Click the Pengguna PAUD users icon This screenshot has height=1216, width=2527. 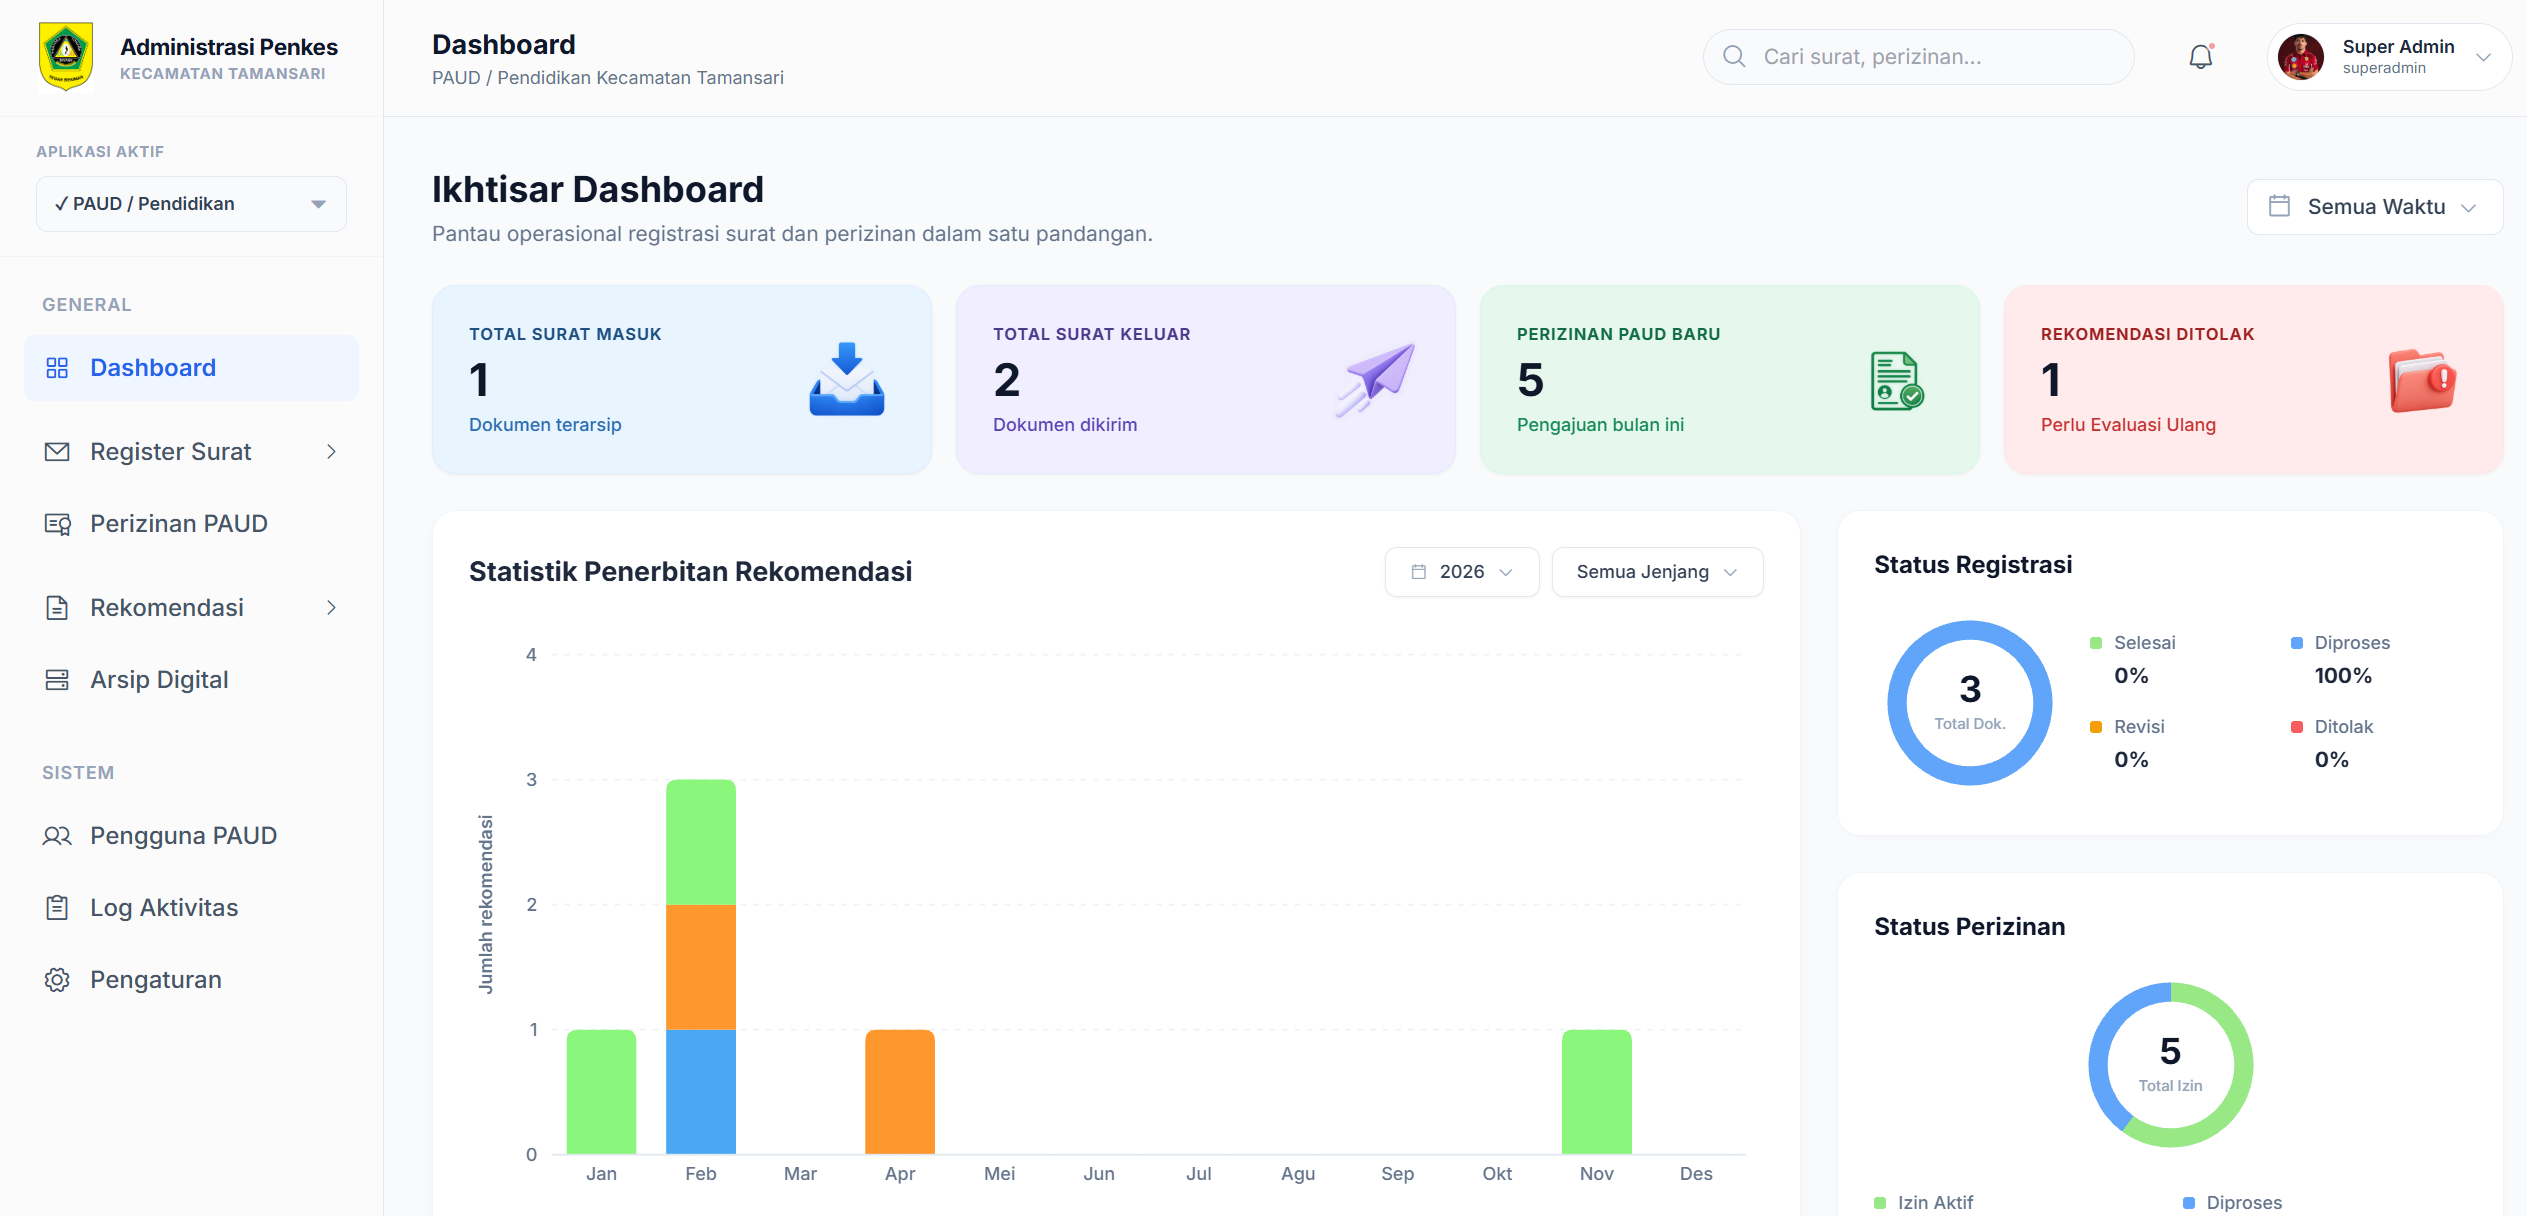click(57, 836)
